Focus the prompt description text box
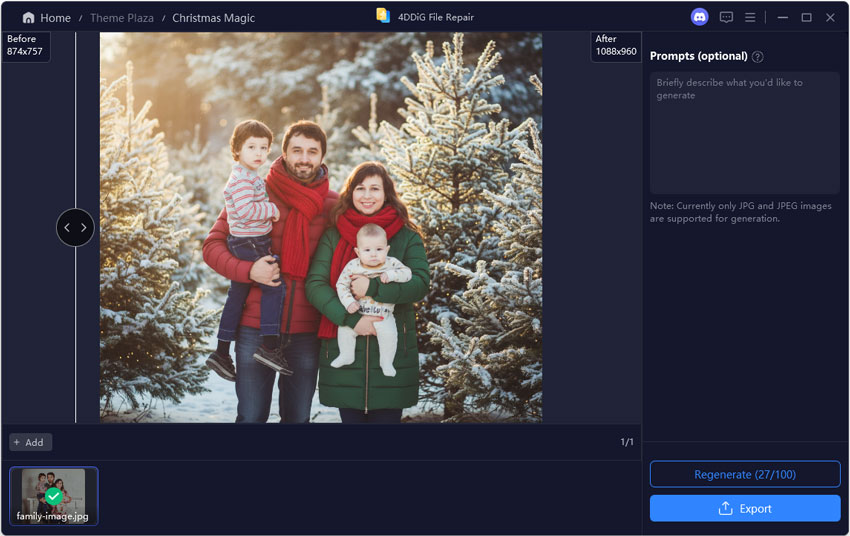 click(x=744, y=133)
